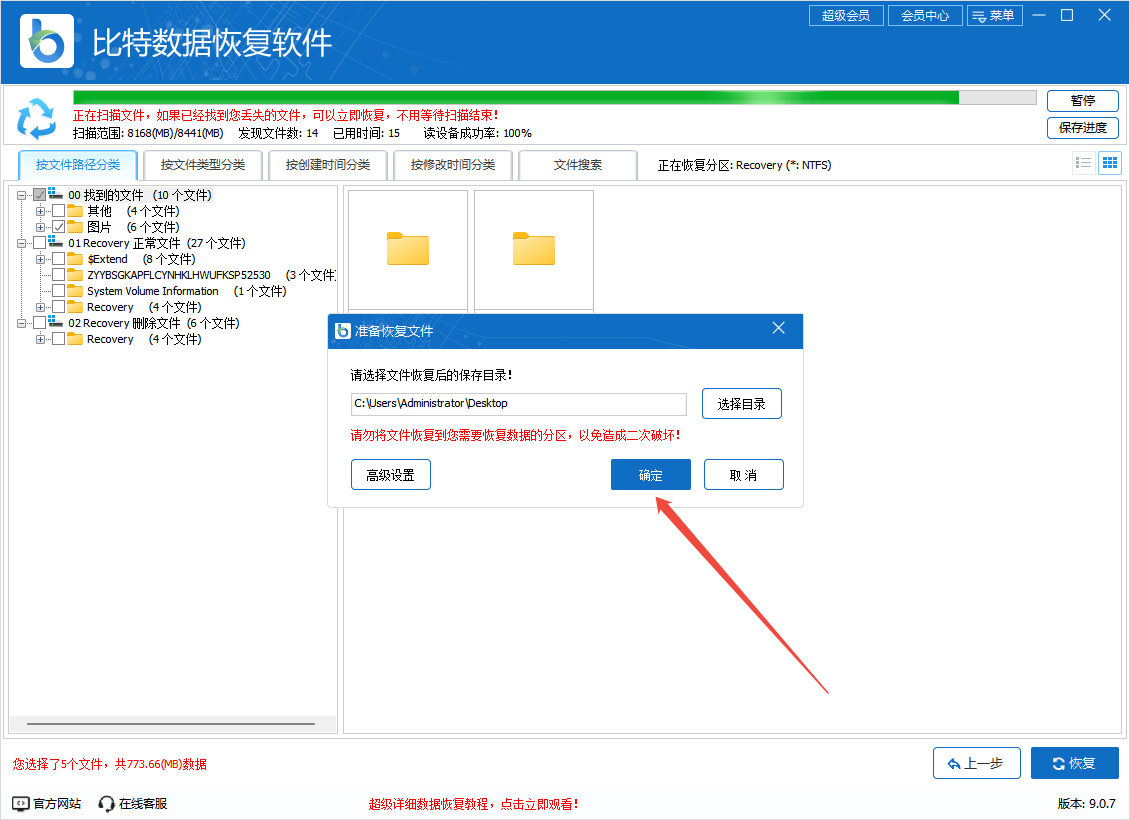The width and height of the screenshot is (1130, 820).
Task: Click 保存进度 button
Action: (x=1082, y=128)
